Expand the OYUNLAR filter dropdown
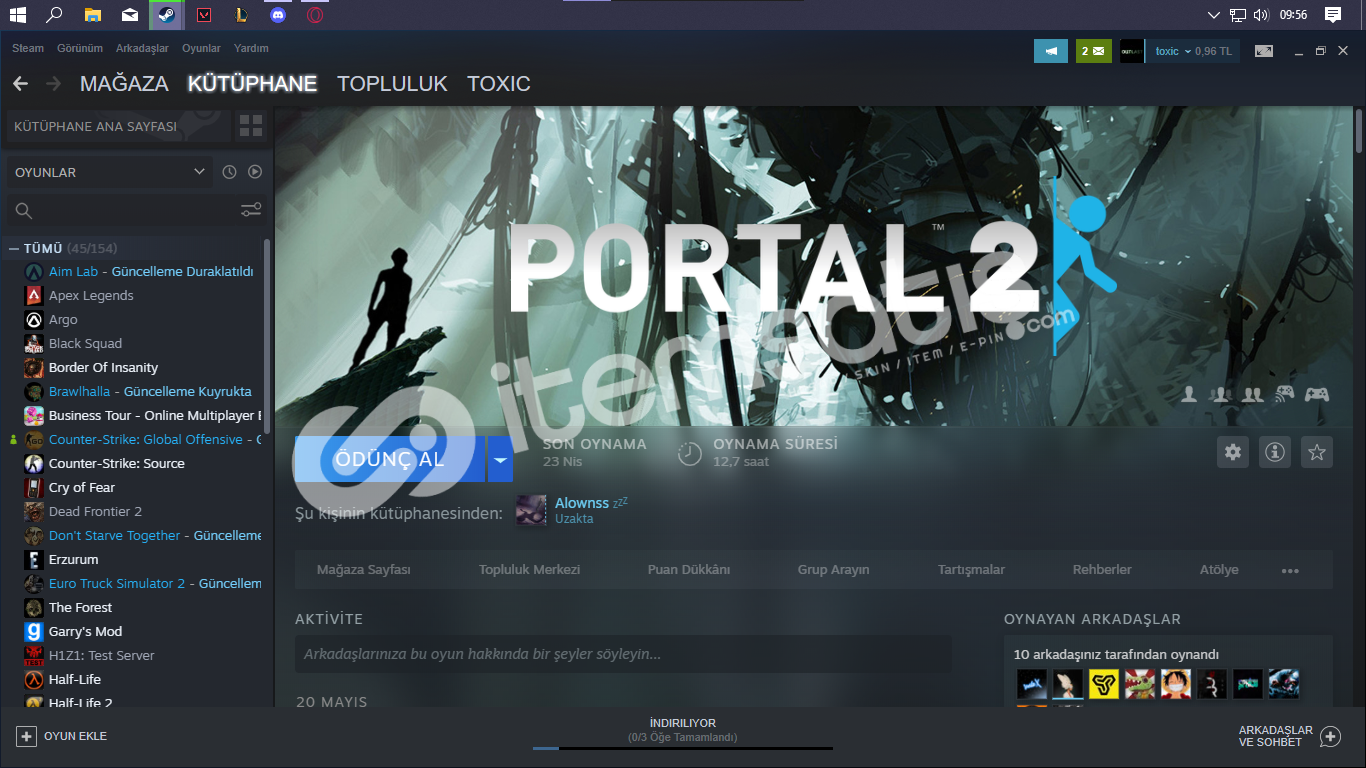 pos(110,172)
